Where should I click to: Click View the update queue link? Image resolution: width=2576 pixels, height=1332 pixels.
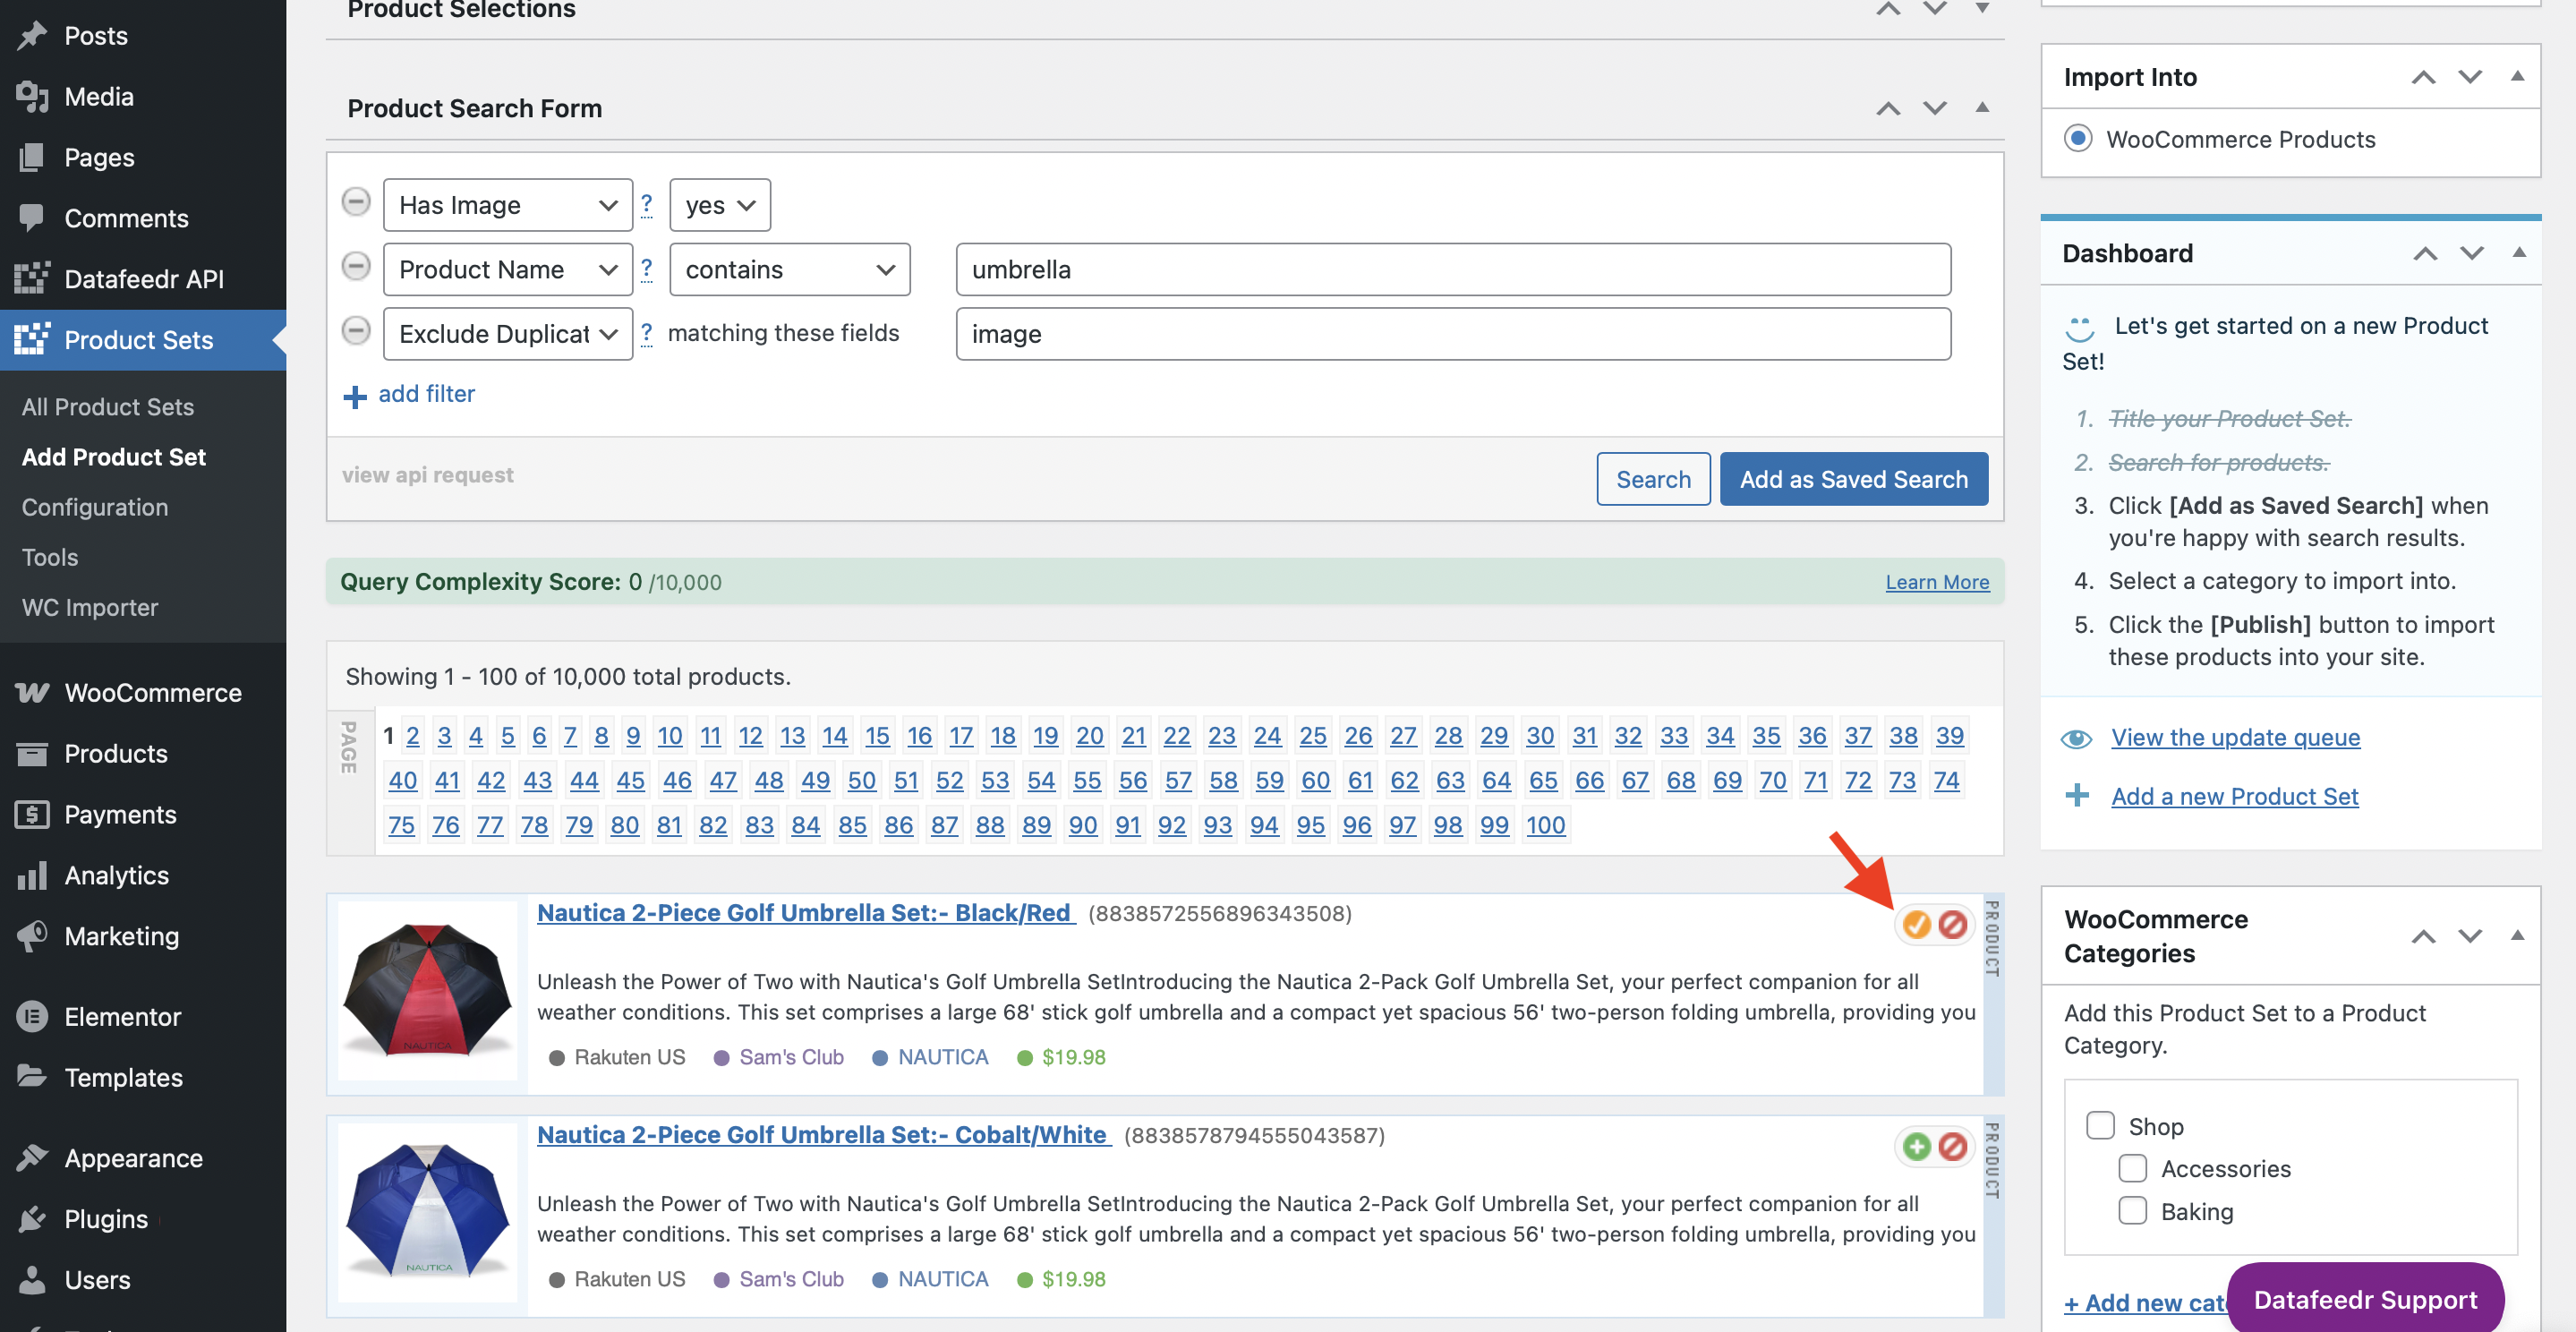point(2235,737)
